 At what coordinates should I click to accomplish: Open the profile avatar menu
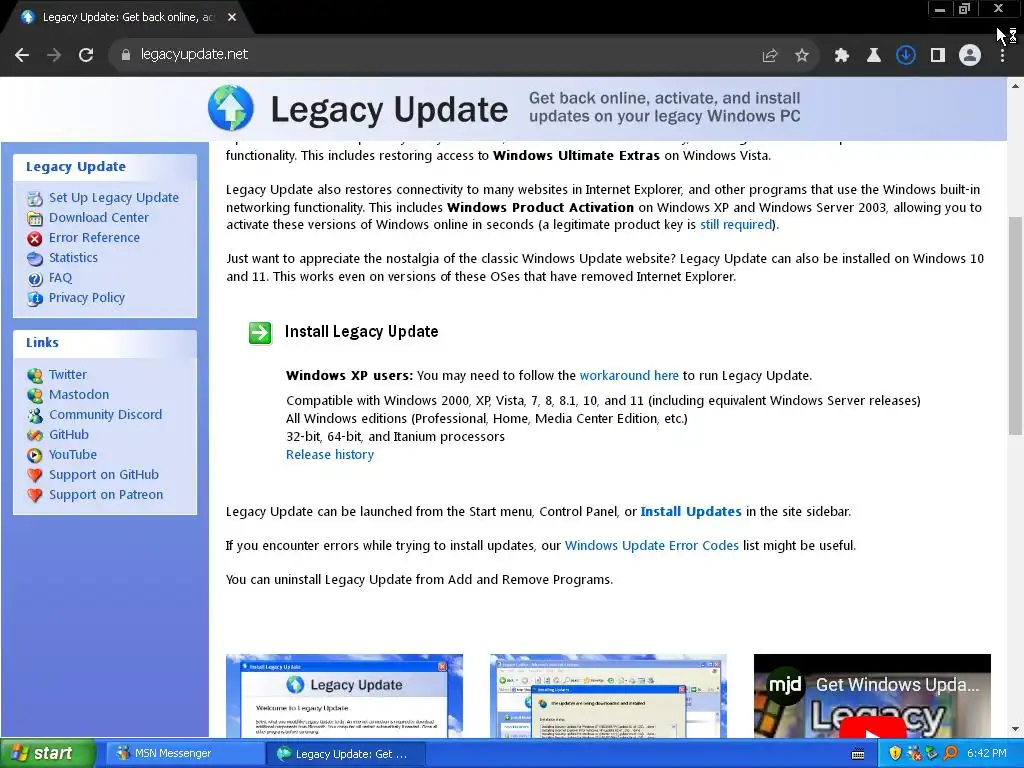[970, 56]
